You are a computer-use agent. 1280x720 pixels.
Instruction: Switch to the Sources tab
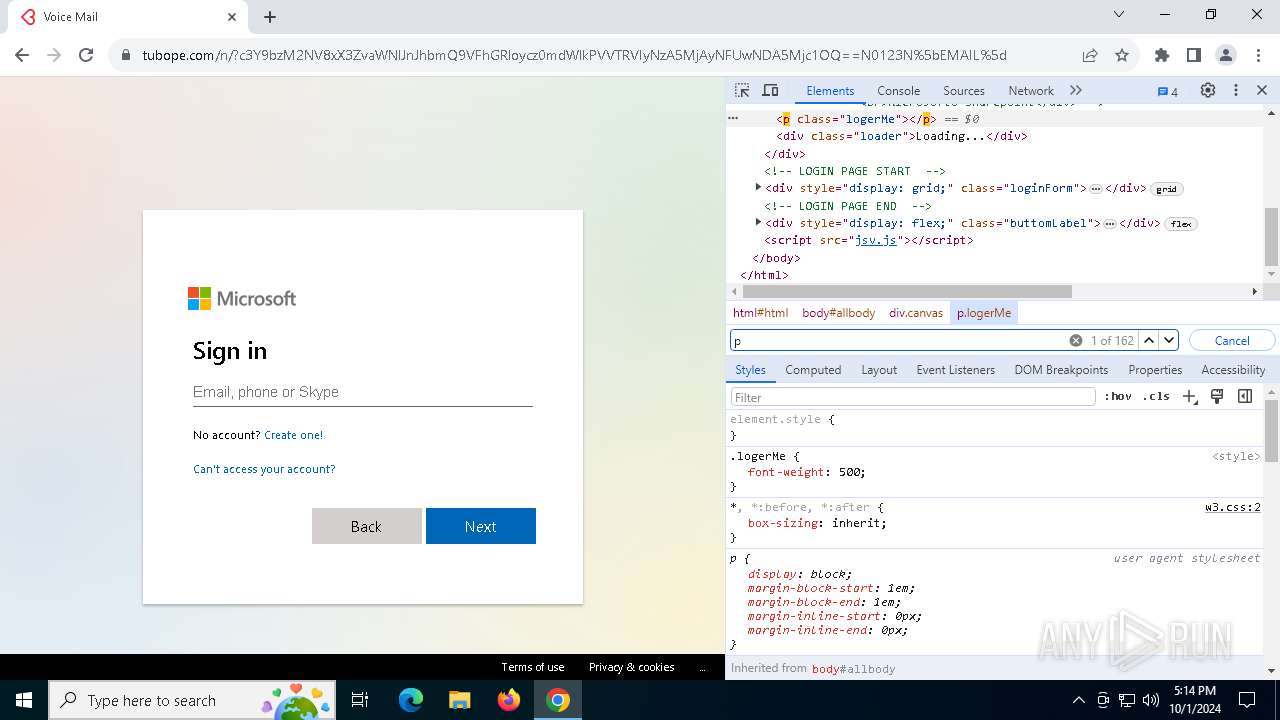coord(964,91)
